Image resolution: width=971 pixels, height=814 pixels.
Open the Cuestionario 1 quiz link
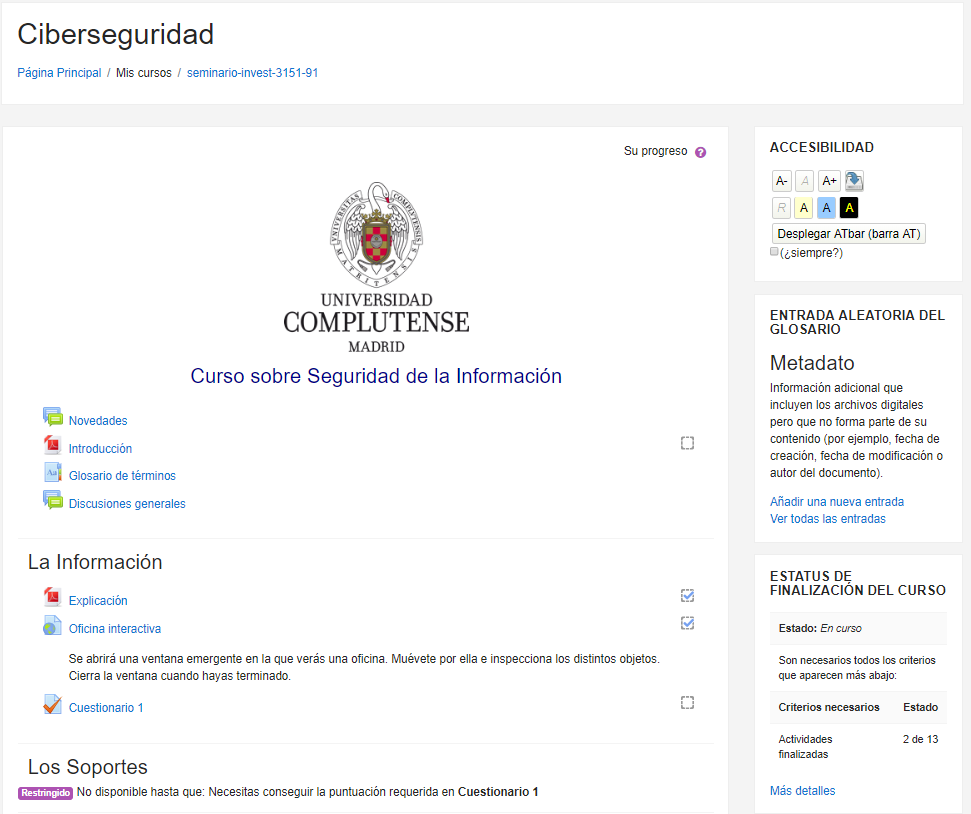106,708
